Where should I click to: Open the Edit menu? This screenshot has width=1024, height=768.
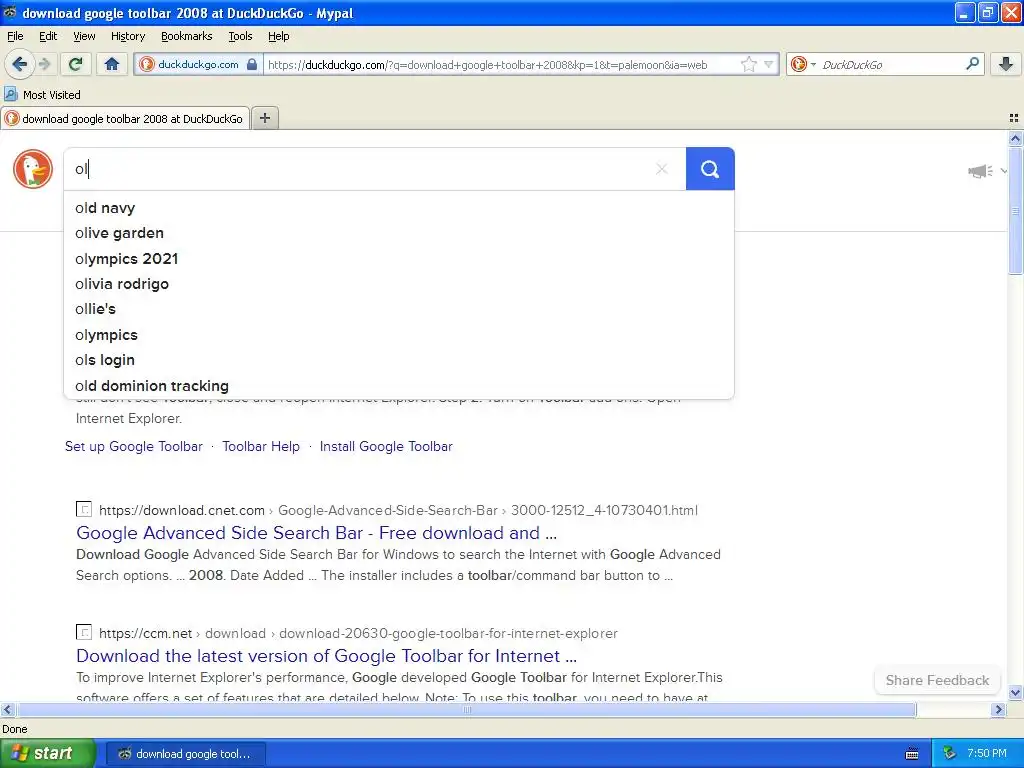48,36
